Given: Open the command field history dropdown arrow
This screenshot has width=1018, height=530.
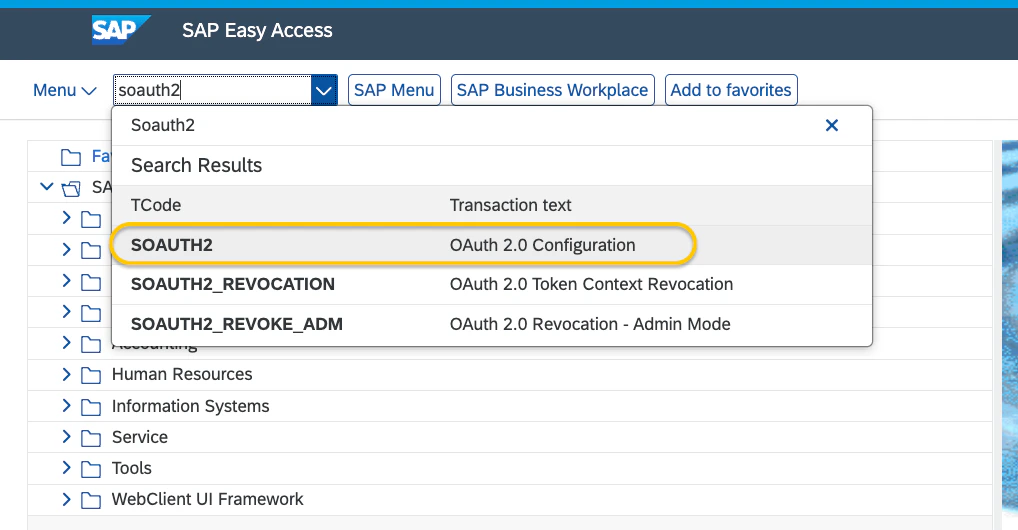Looking at the screenshot, I should point(323,90).
